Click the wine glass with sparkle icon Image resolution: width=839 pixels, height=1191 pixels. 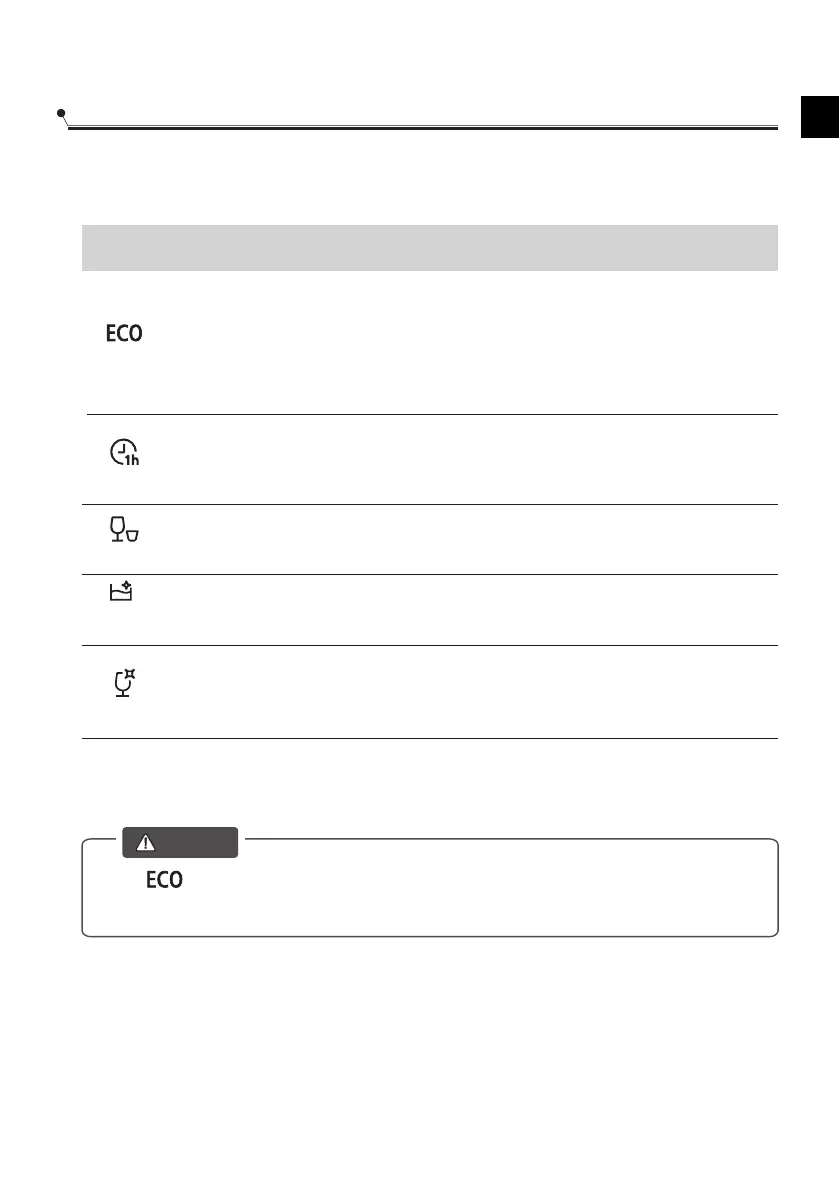125,683
